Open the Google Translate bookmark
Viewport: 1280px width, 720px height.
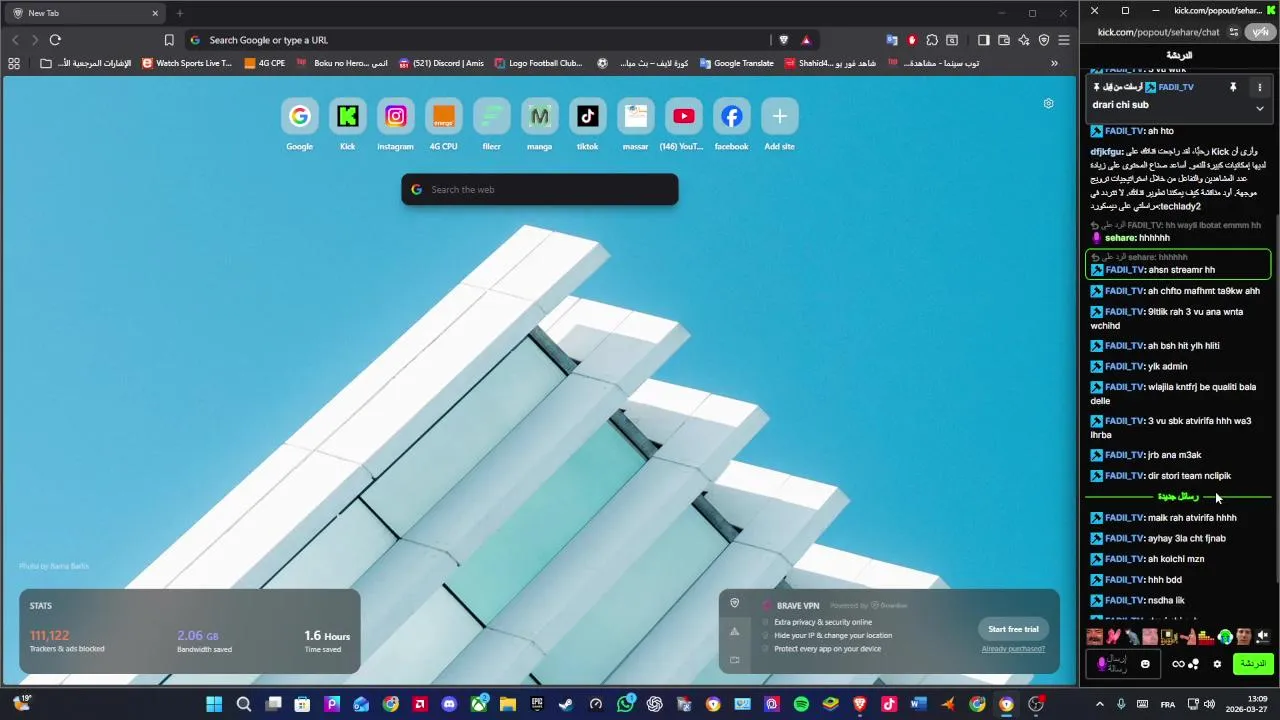pyautogui.click(x=737, y=63)
